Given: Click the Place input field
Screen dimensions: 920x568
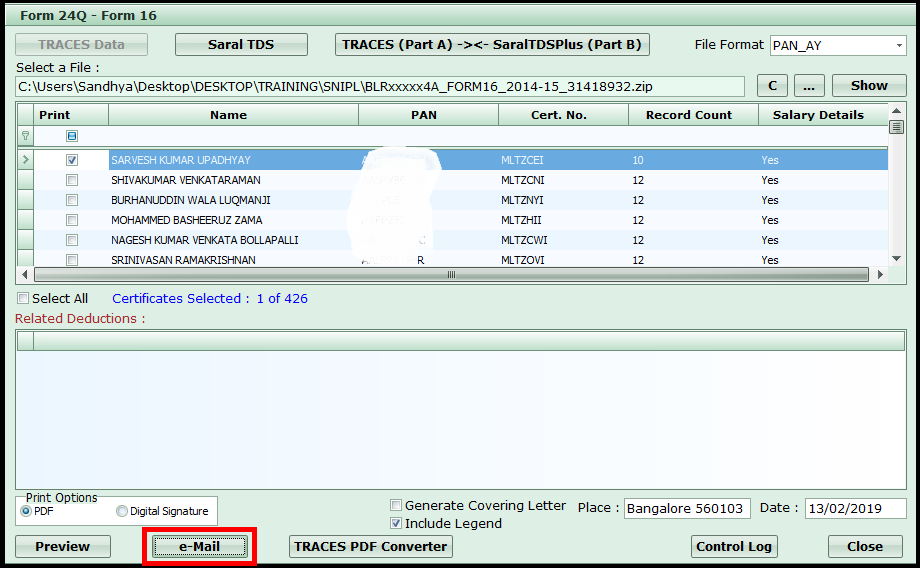Looking at the screenshot, I should (x=687, y=508).
